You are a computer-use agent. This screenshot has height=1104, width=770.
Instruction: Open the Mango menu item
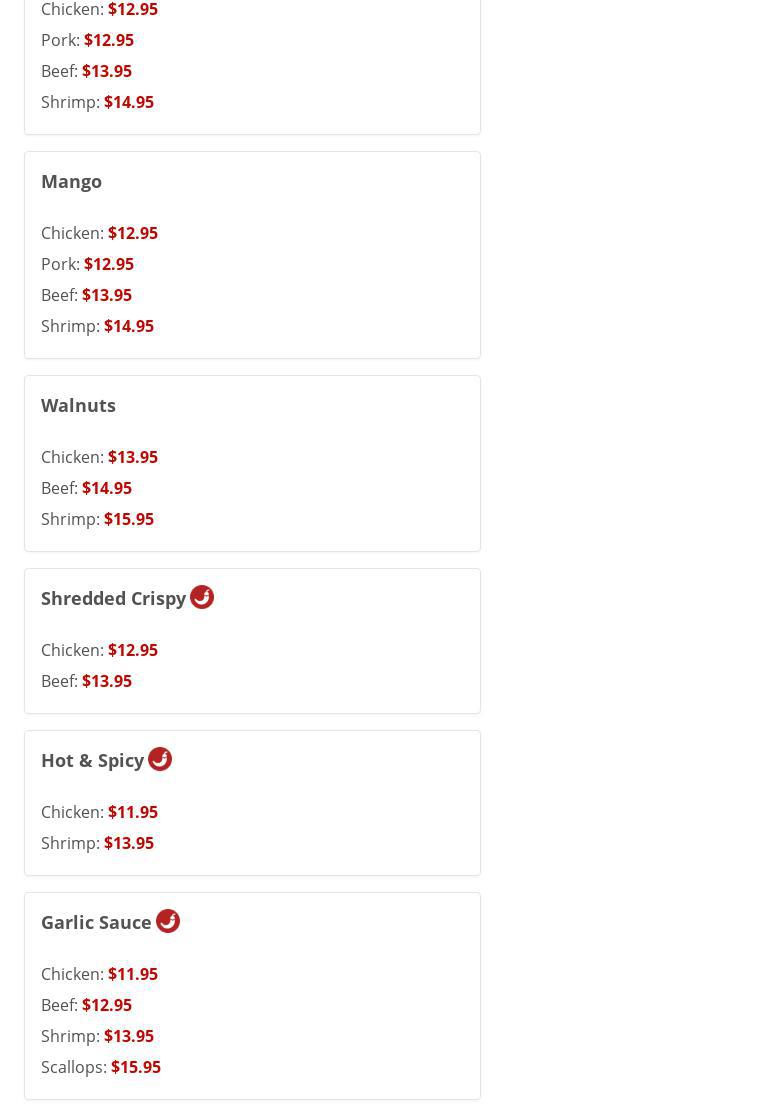tap(71, 181)
